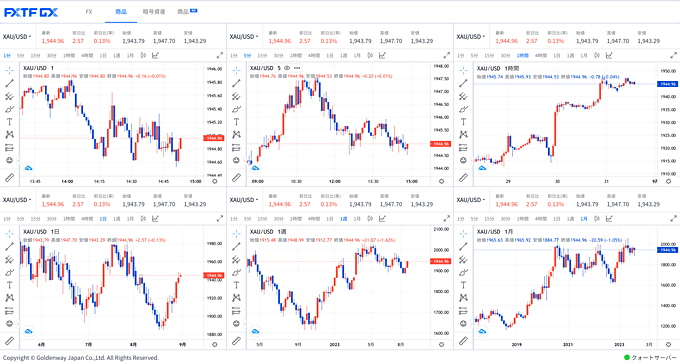
Task: Click the FXTF GX logo
Action: click(x=31, y=13)
